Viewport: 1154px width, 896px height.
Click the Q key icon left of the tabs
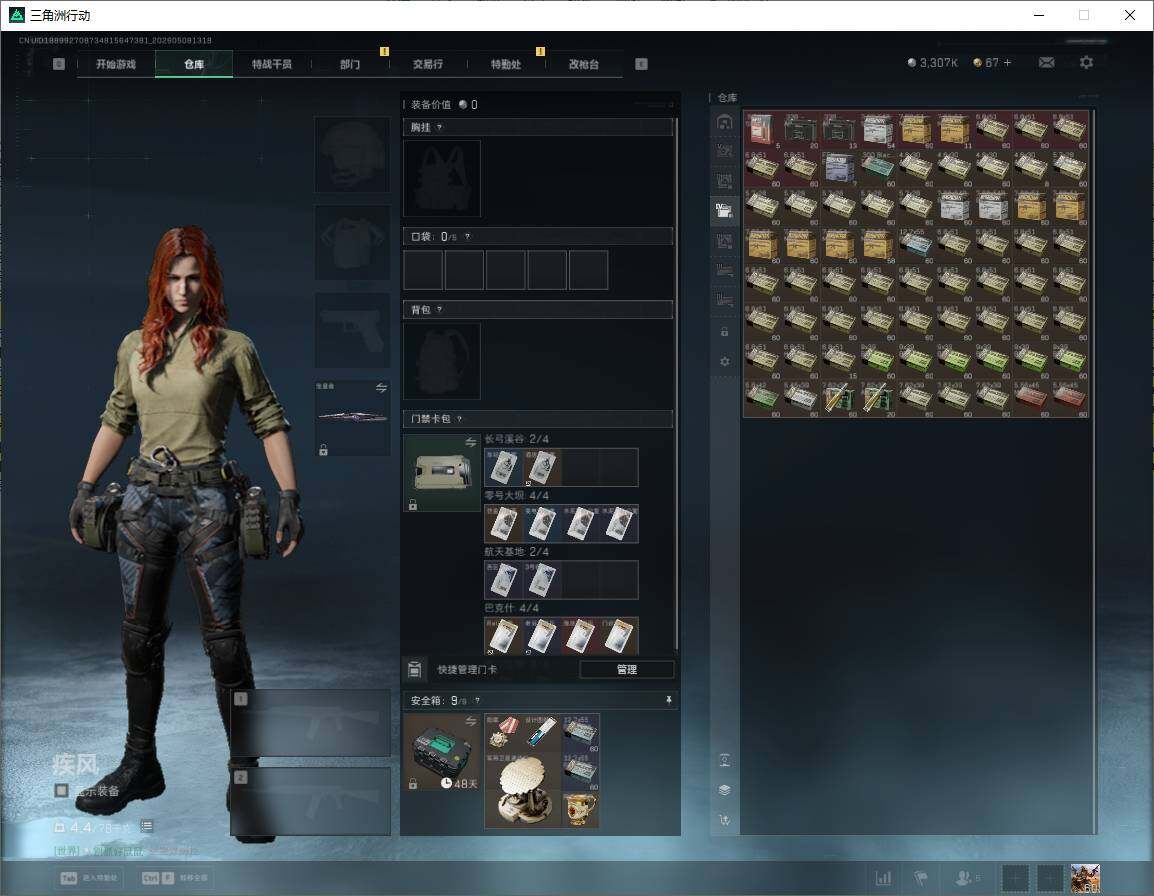click(59, 64)
